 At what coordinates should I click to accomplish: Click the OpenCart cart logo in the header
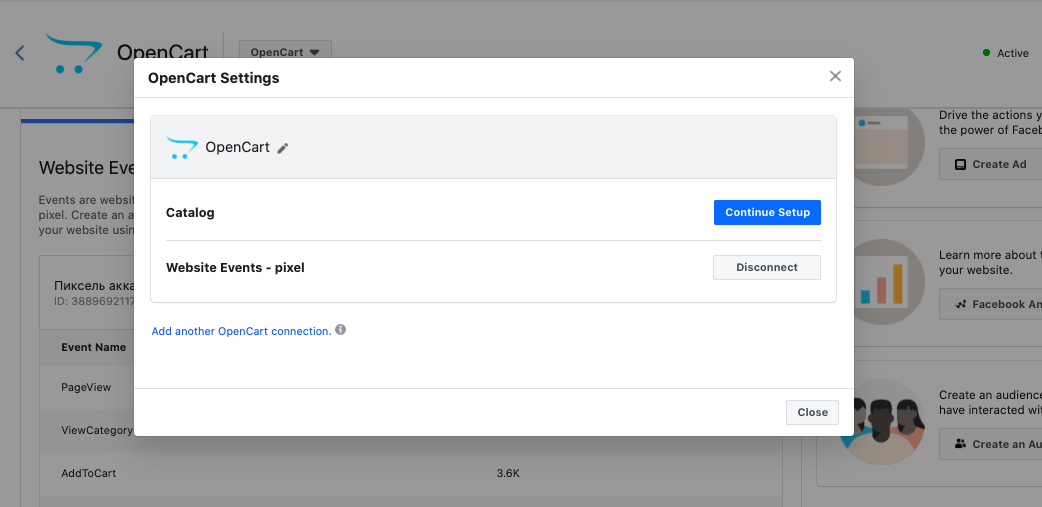[x=74, y=53]
